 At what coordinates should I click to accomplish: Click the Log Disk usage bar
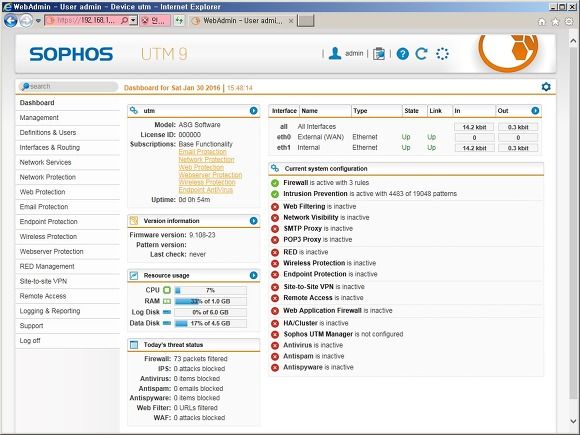pos(210,313)
